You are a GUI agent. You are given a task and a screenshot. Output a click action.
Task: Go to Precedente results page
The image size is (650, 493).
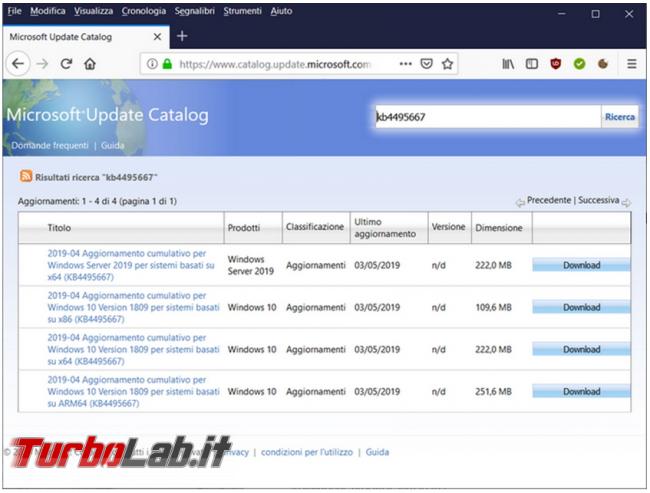[549, 200]
